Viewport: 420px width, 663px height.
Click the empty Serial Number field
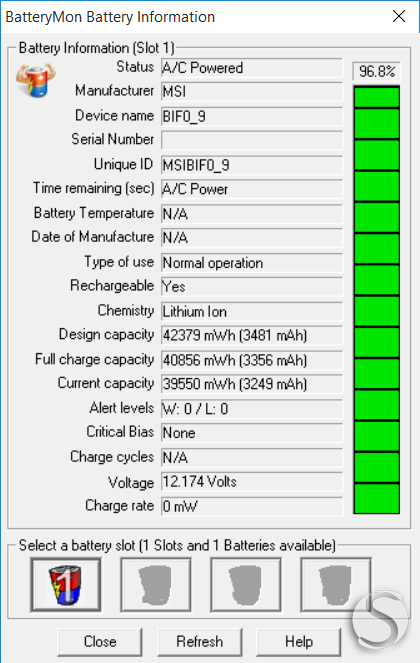pyautogui.click(x=252, y=140)
